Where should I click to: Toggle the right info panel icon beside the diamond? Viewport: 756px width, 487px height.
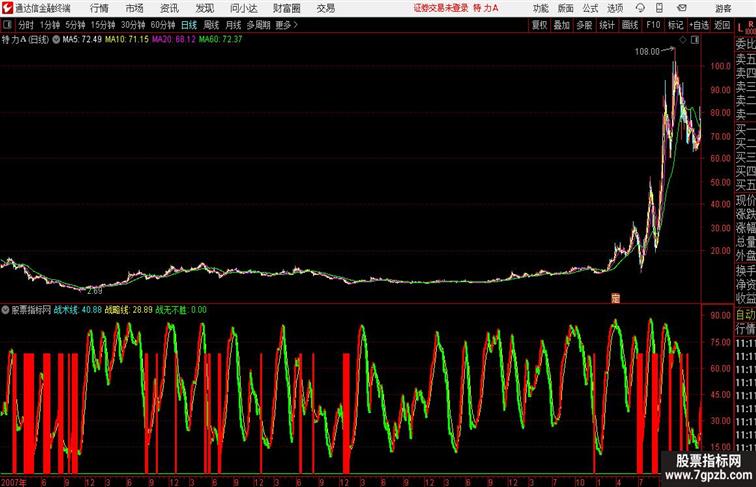point(695,40)
